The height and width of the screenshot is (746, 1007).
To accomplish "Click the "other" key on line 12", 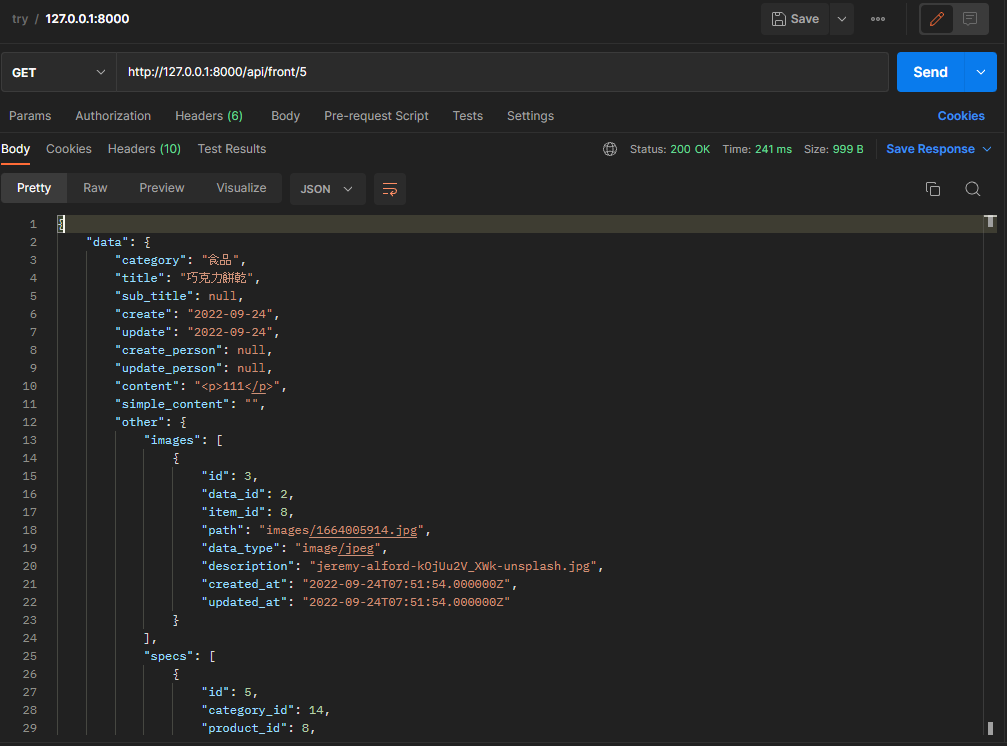I will tap(139, 422).
